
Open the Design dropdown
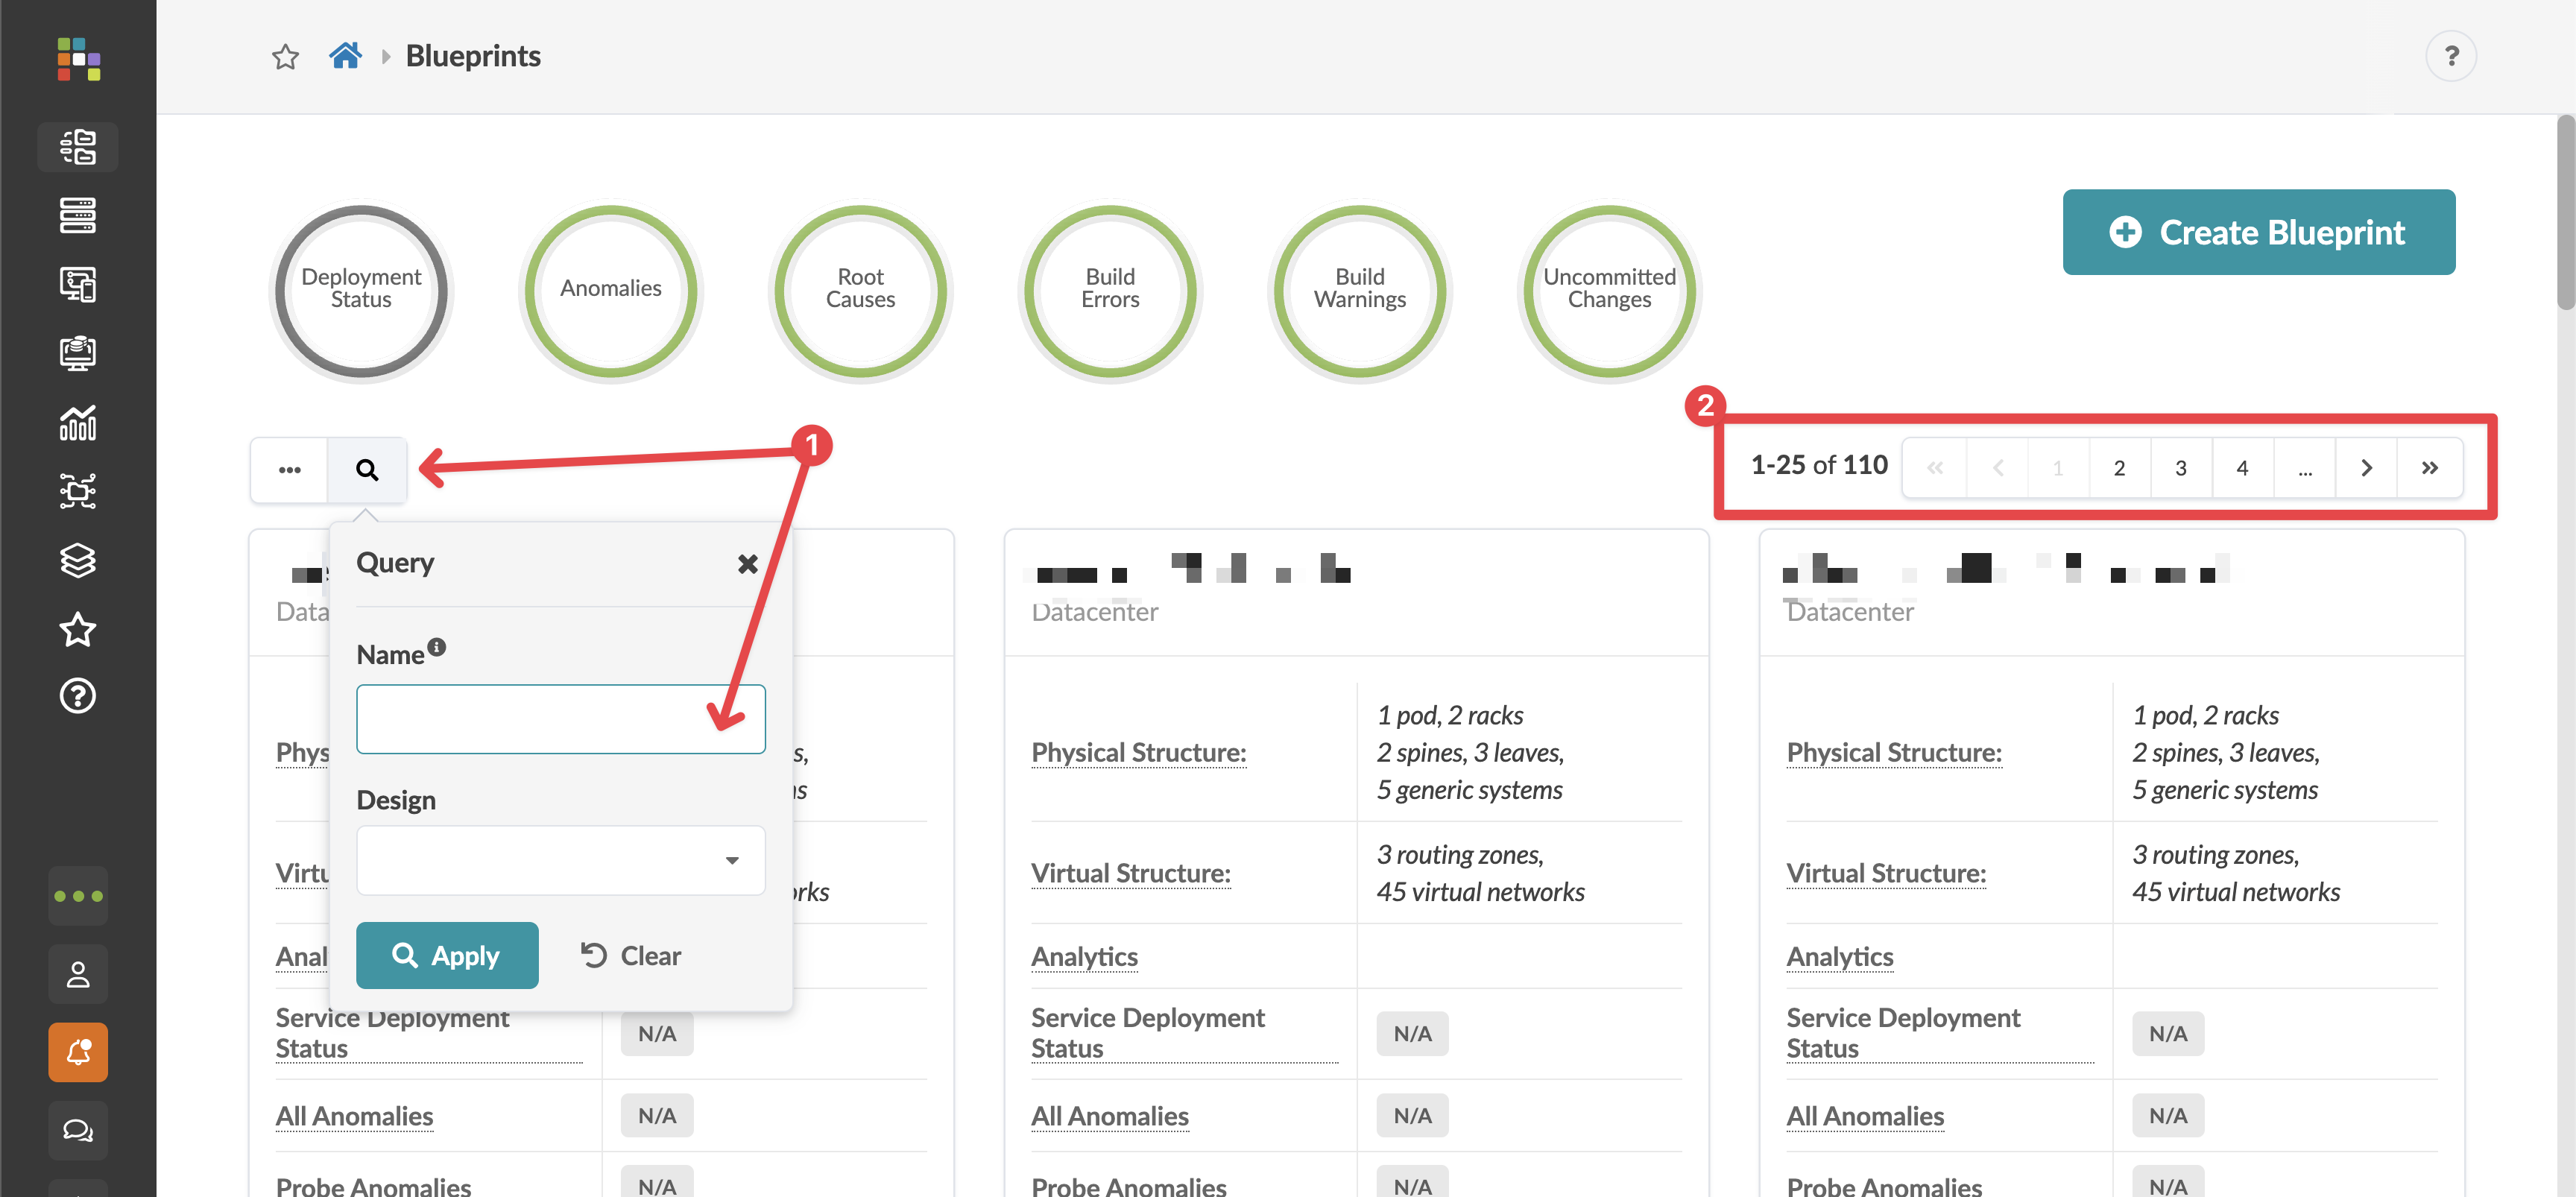(x=561, y=860)
